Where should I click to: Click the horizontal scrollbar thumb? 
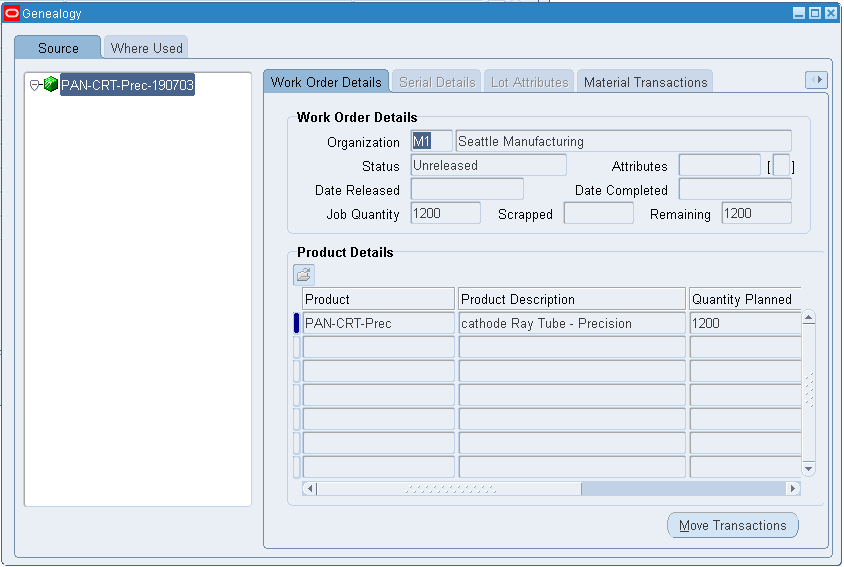click(449, 488)
